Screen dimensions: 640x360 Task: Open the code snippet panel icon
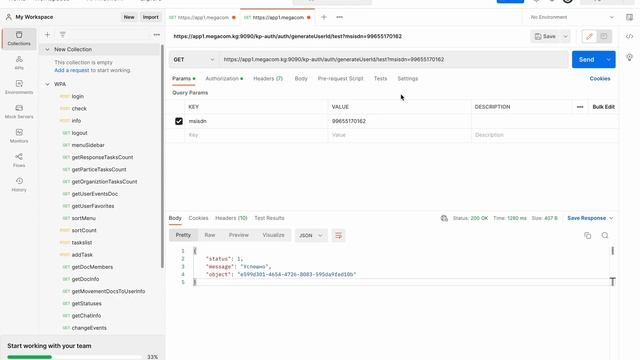coord(629,36)
